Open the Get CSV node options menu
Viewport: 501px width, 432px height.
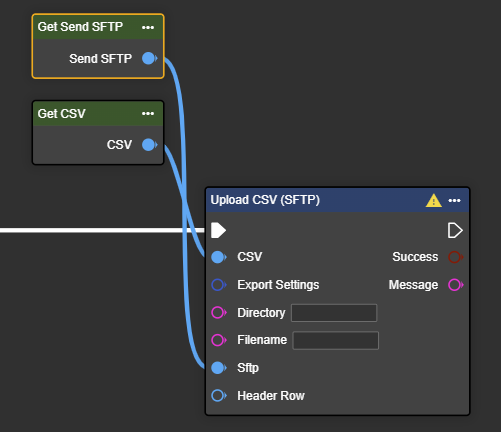pyautogui.click(x=148, y=114)
